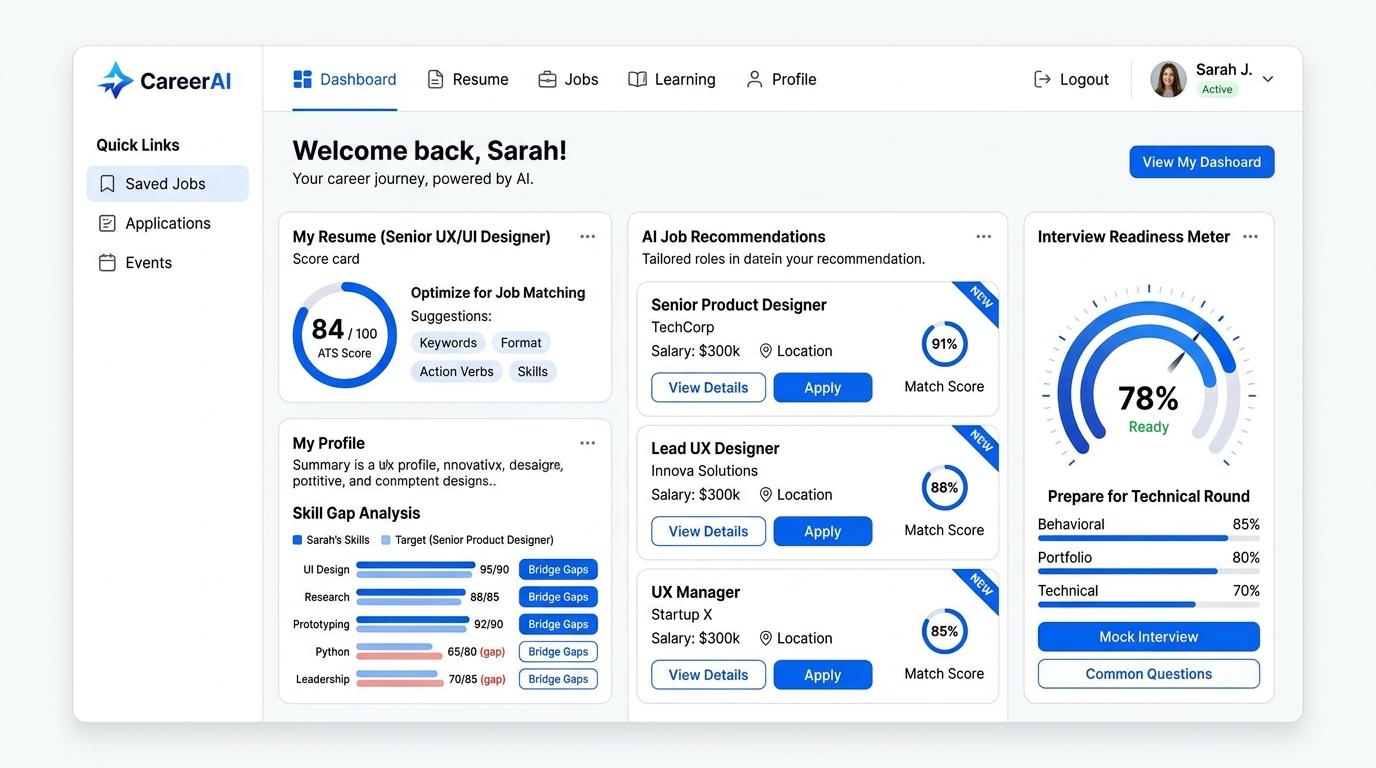Apply to Lead UX Designer role
The width and height of the screenshot is (1376, 768).
[x=823, y=532]
